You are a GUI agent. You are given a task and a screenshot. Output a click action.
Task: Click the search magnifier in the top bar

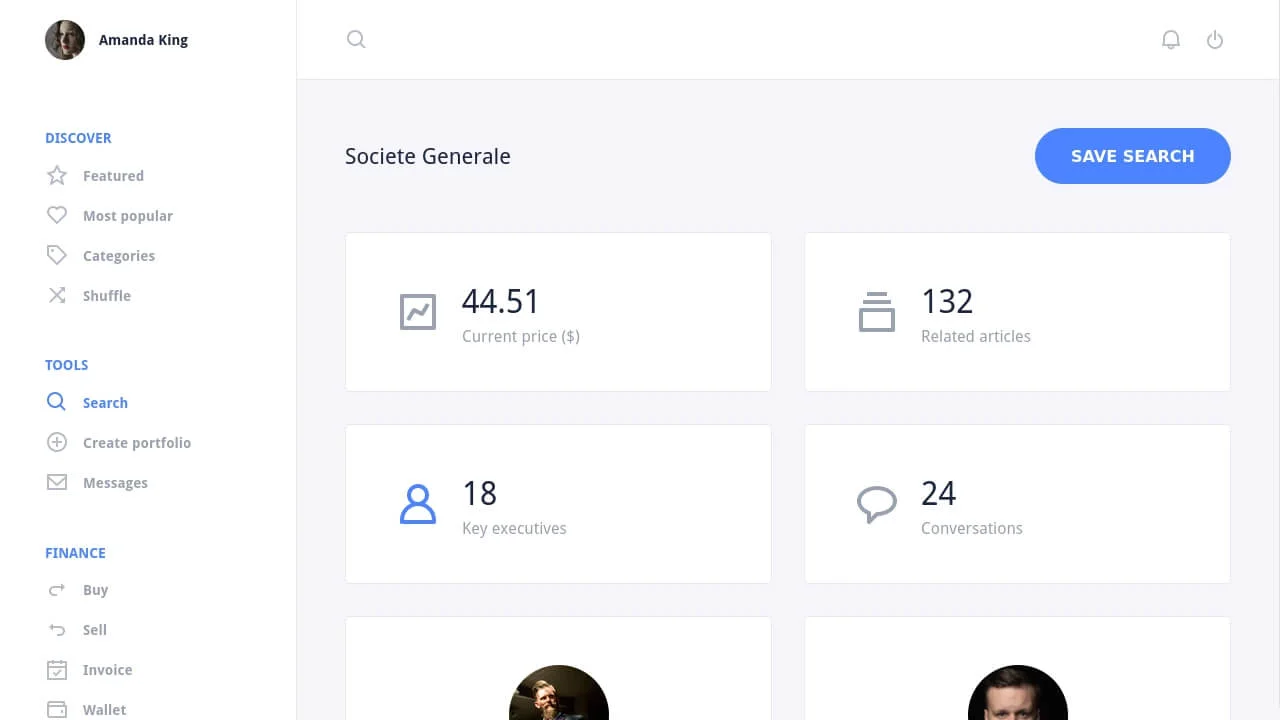[356, 39]
